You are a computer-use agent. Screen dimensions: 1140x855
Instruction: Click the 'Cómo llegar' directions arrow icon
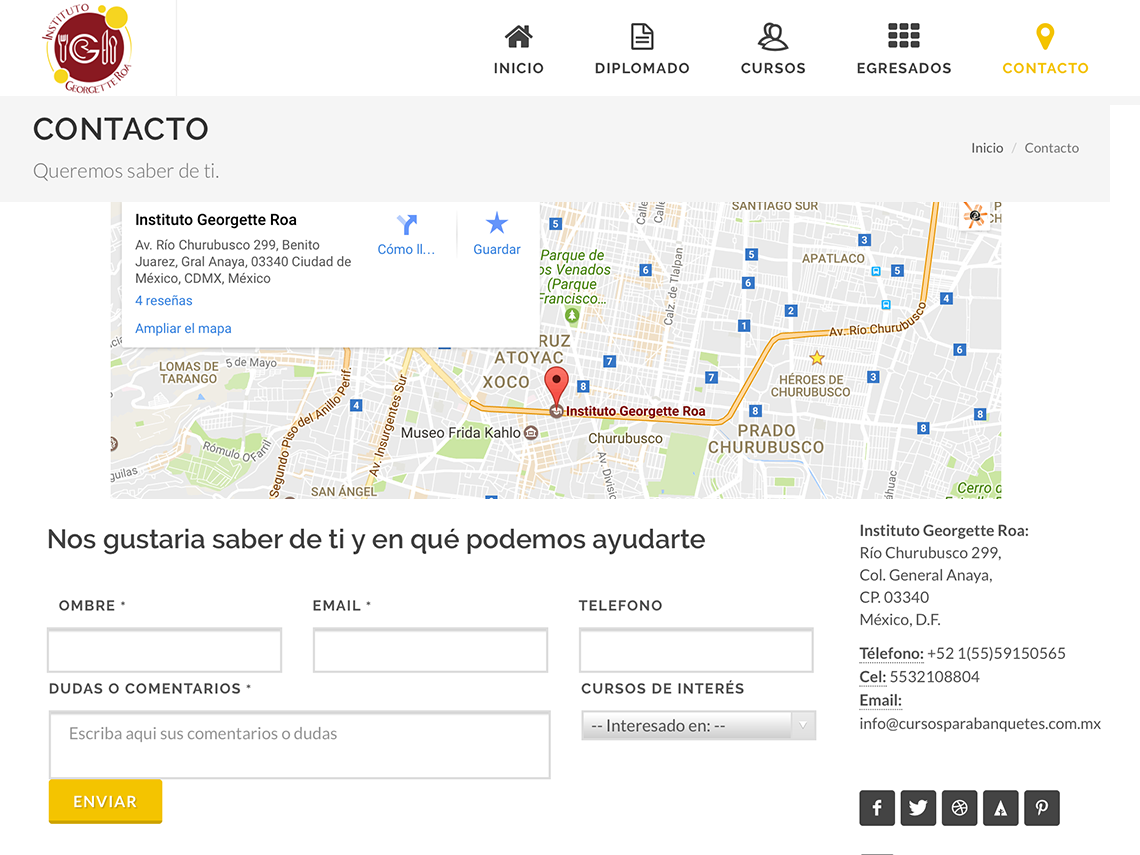coord(406,225)
